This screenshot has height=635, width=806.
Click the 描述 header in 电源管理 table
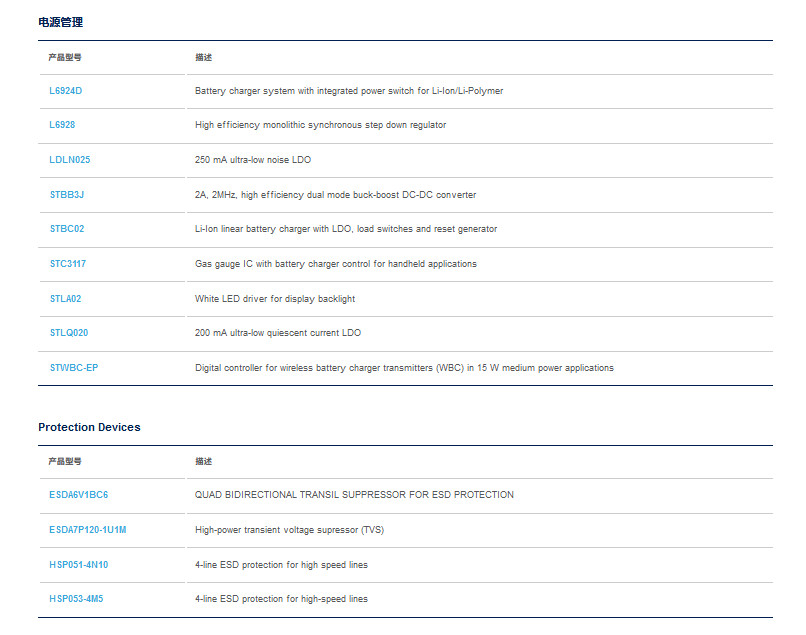click(x=204, y=58)
